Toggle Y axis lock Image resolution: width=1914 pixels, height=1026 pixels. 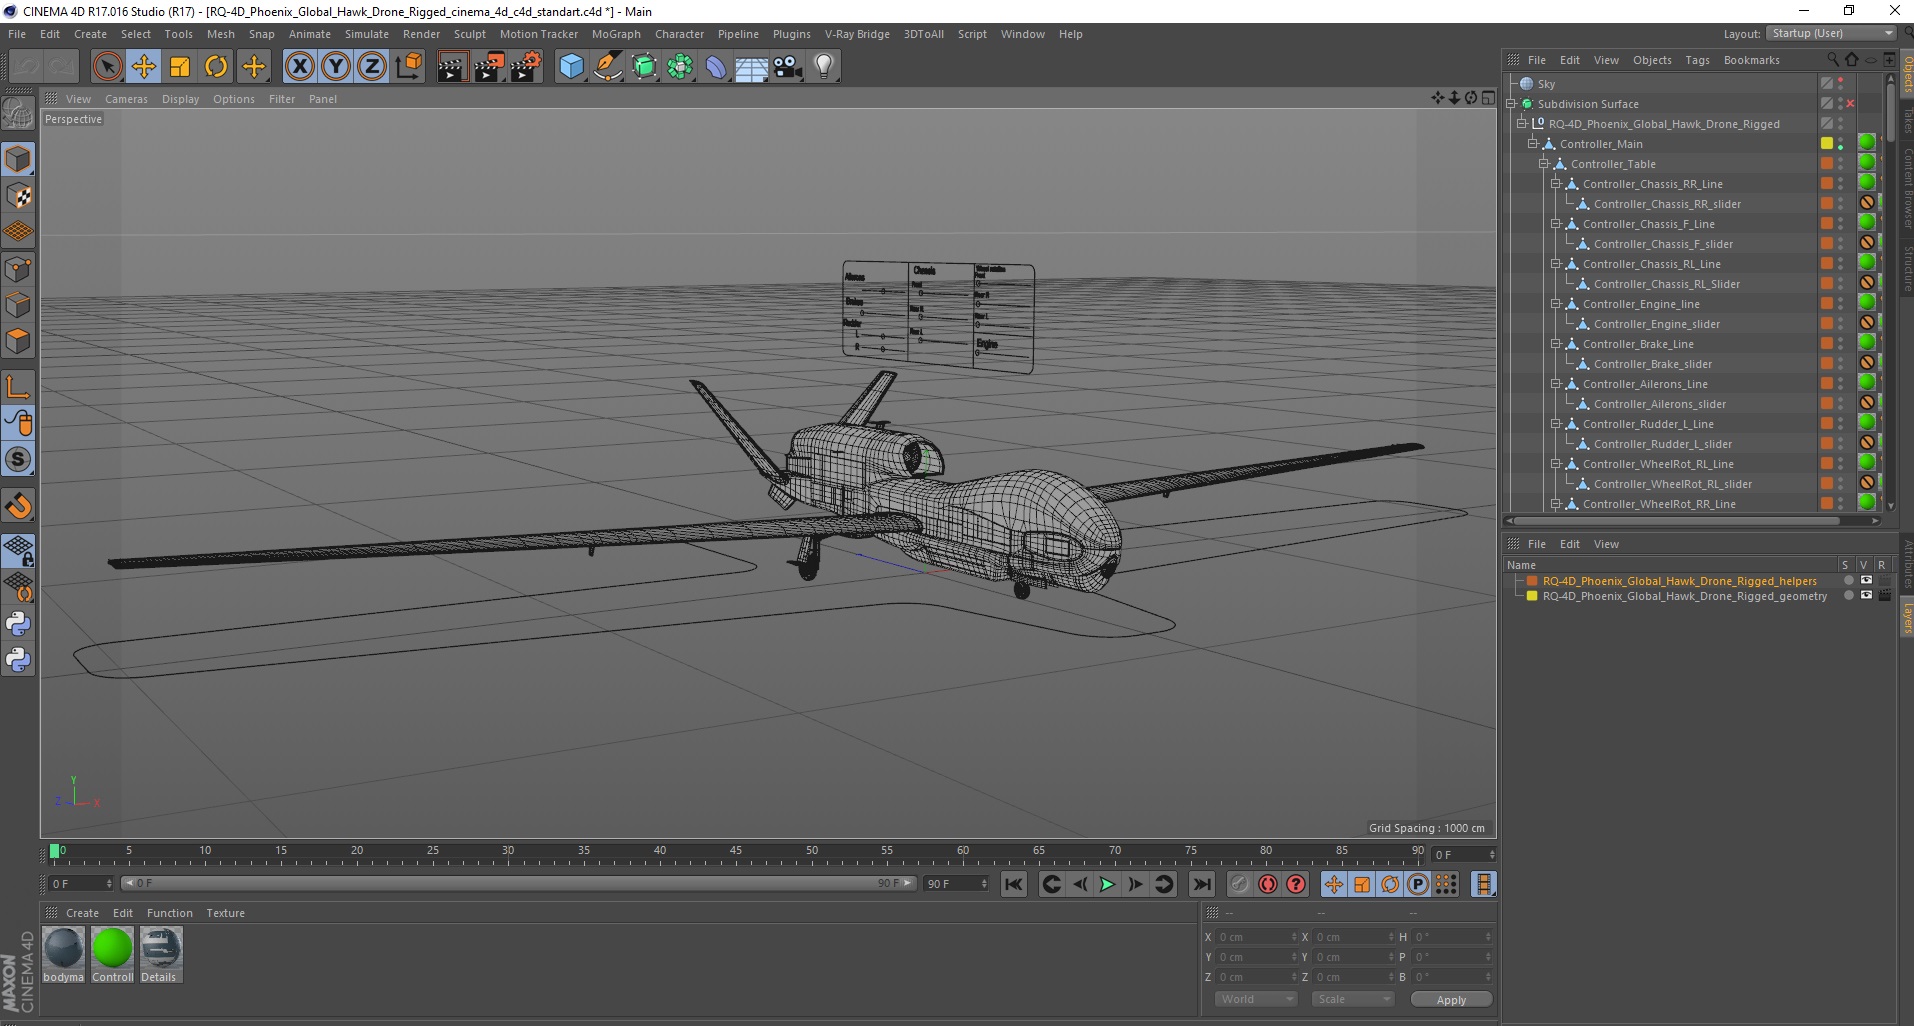tap(336, 67)
